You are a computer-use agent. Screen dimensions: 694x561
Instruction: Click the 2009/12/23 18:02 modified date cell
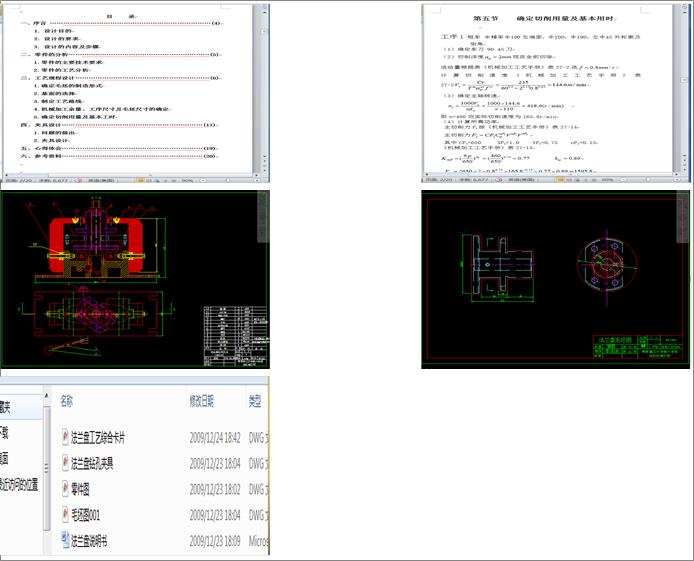pyautogui.click(x=215, y=489)
